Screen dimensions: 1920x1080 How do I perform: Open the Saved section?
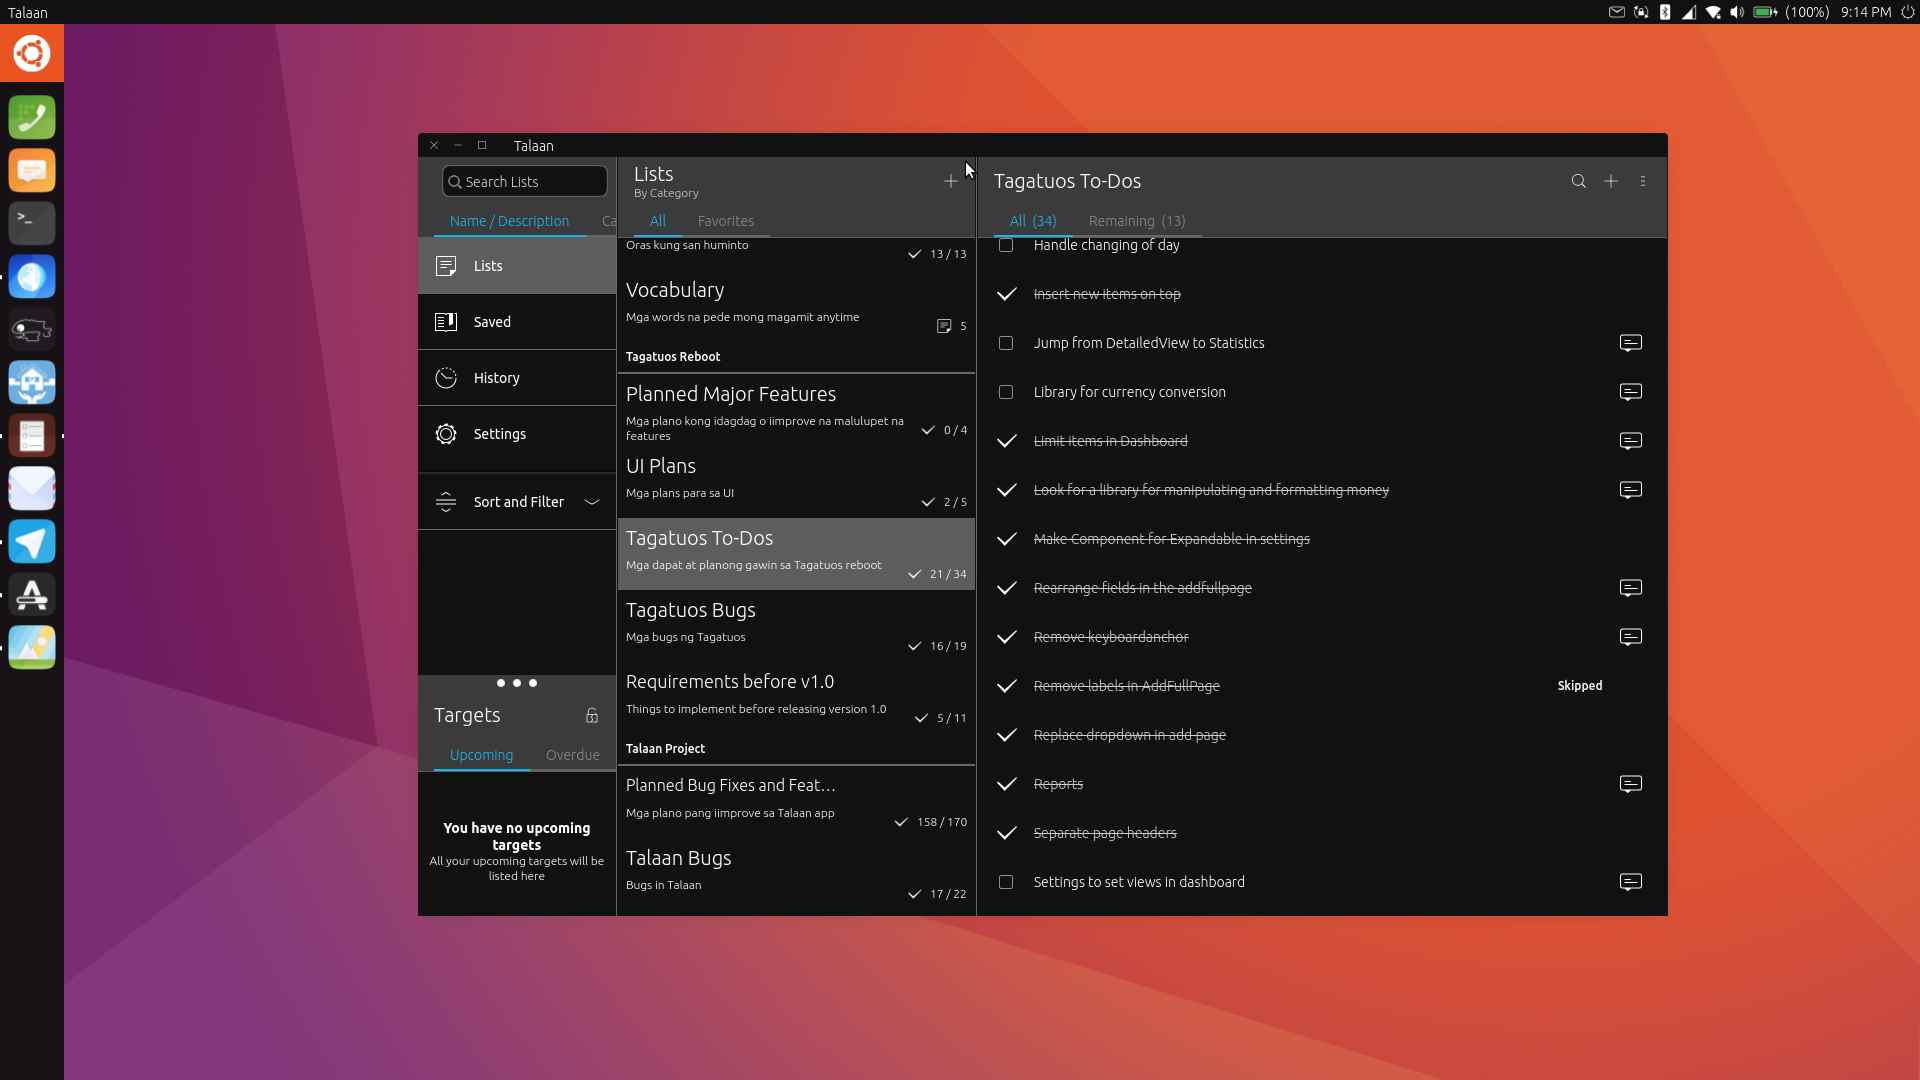(517, 322)
